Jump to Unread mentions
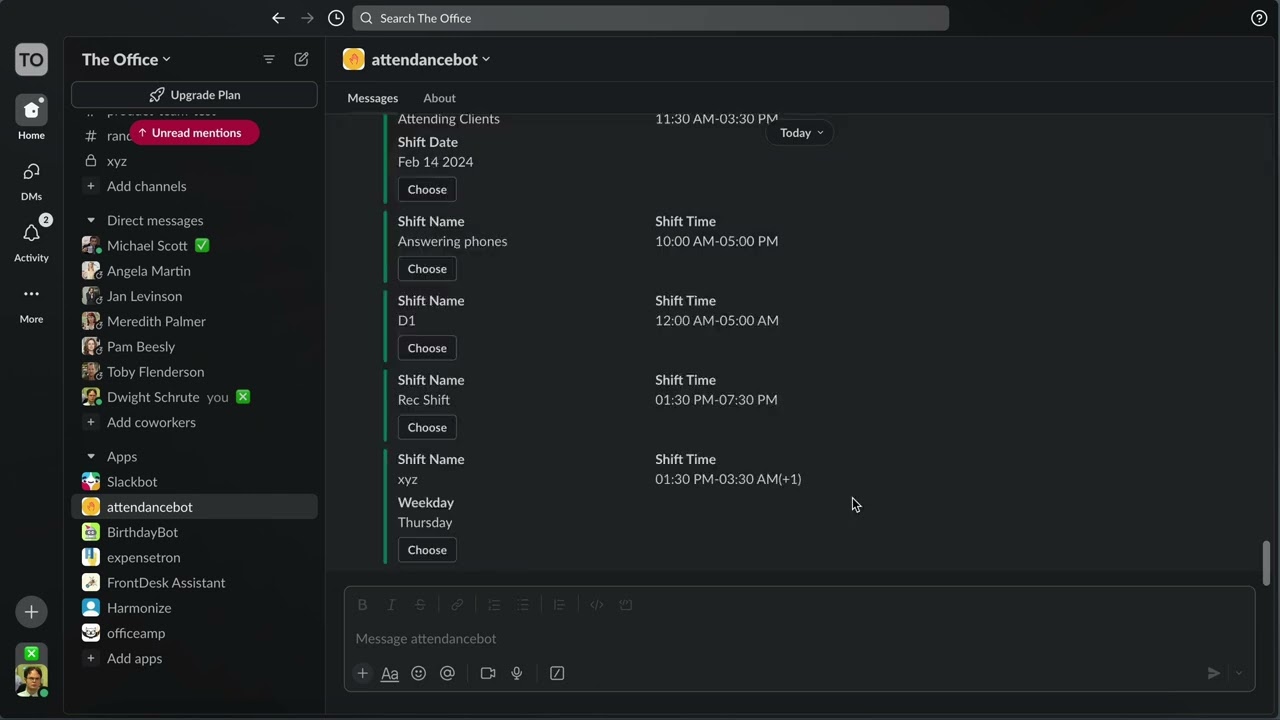 194,132
